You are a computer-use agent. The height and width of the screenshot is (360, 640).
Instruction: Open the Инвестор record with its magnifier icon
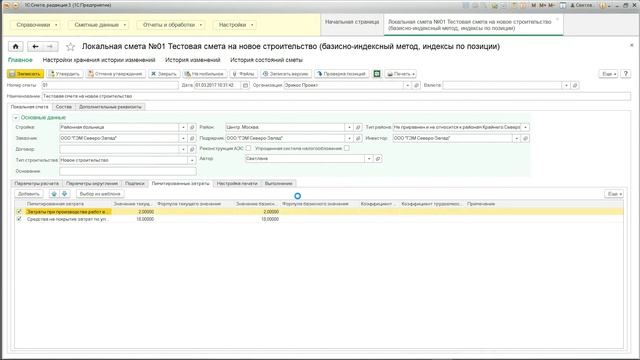[525, 138]
